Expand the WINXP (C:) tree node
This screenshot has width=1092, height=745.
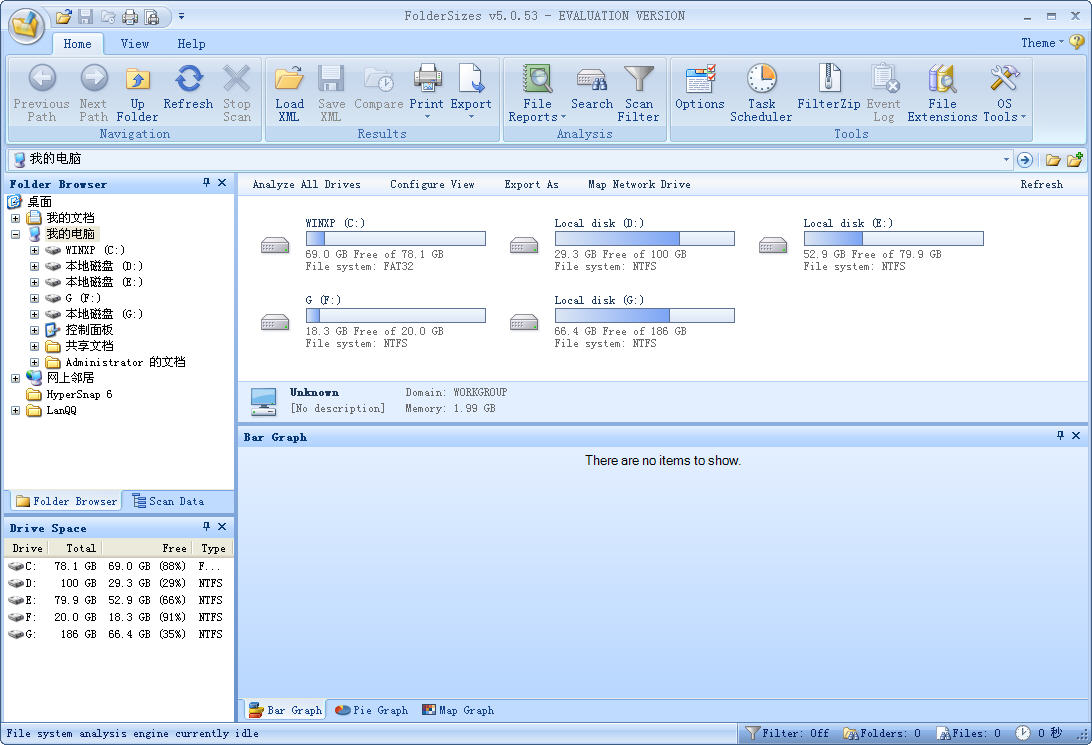[x=35, y=250]
